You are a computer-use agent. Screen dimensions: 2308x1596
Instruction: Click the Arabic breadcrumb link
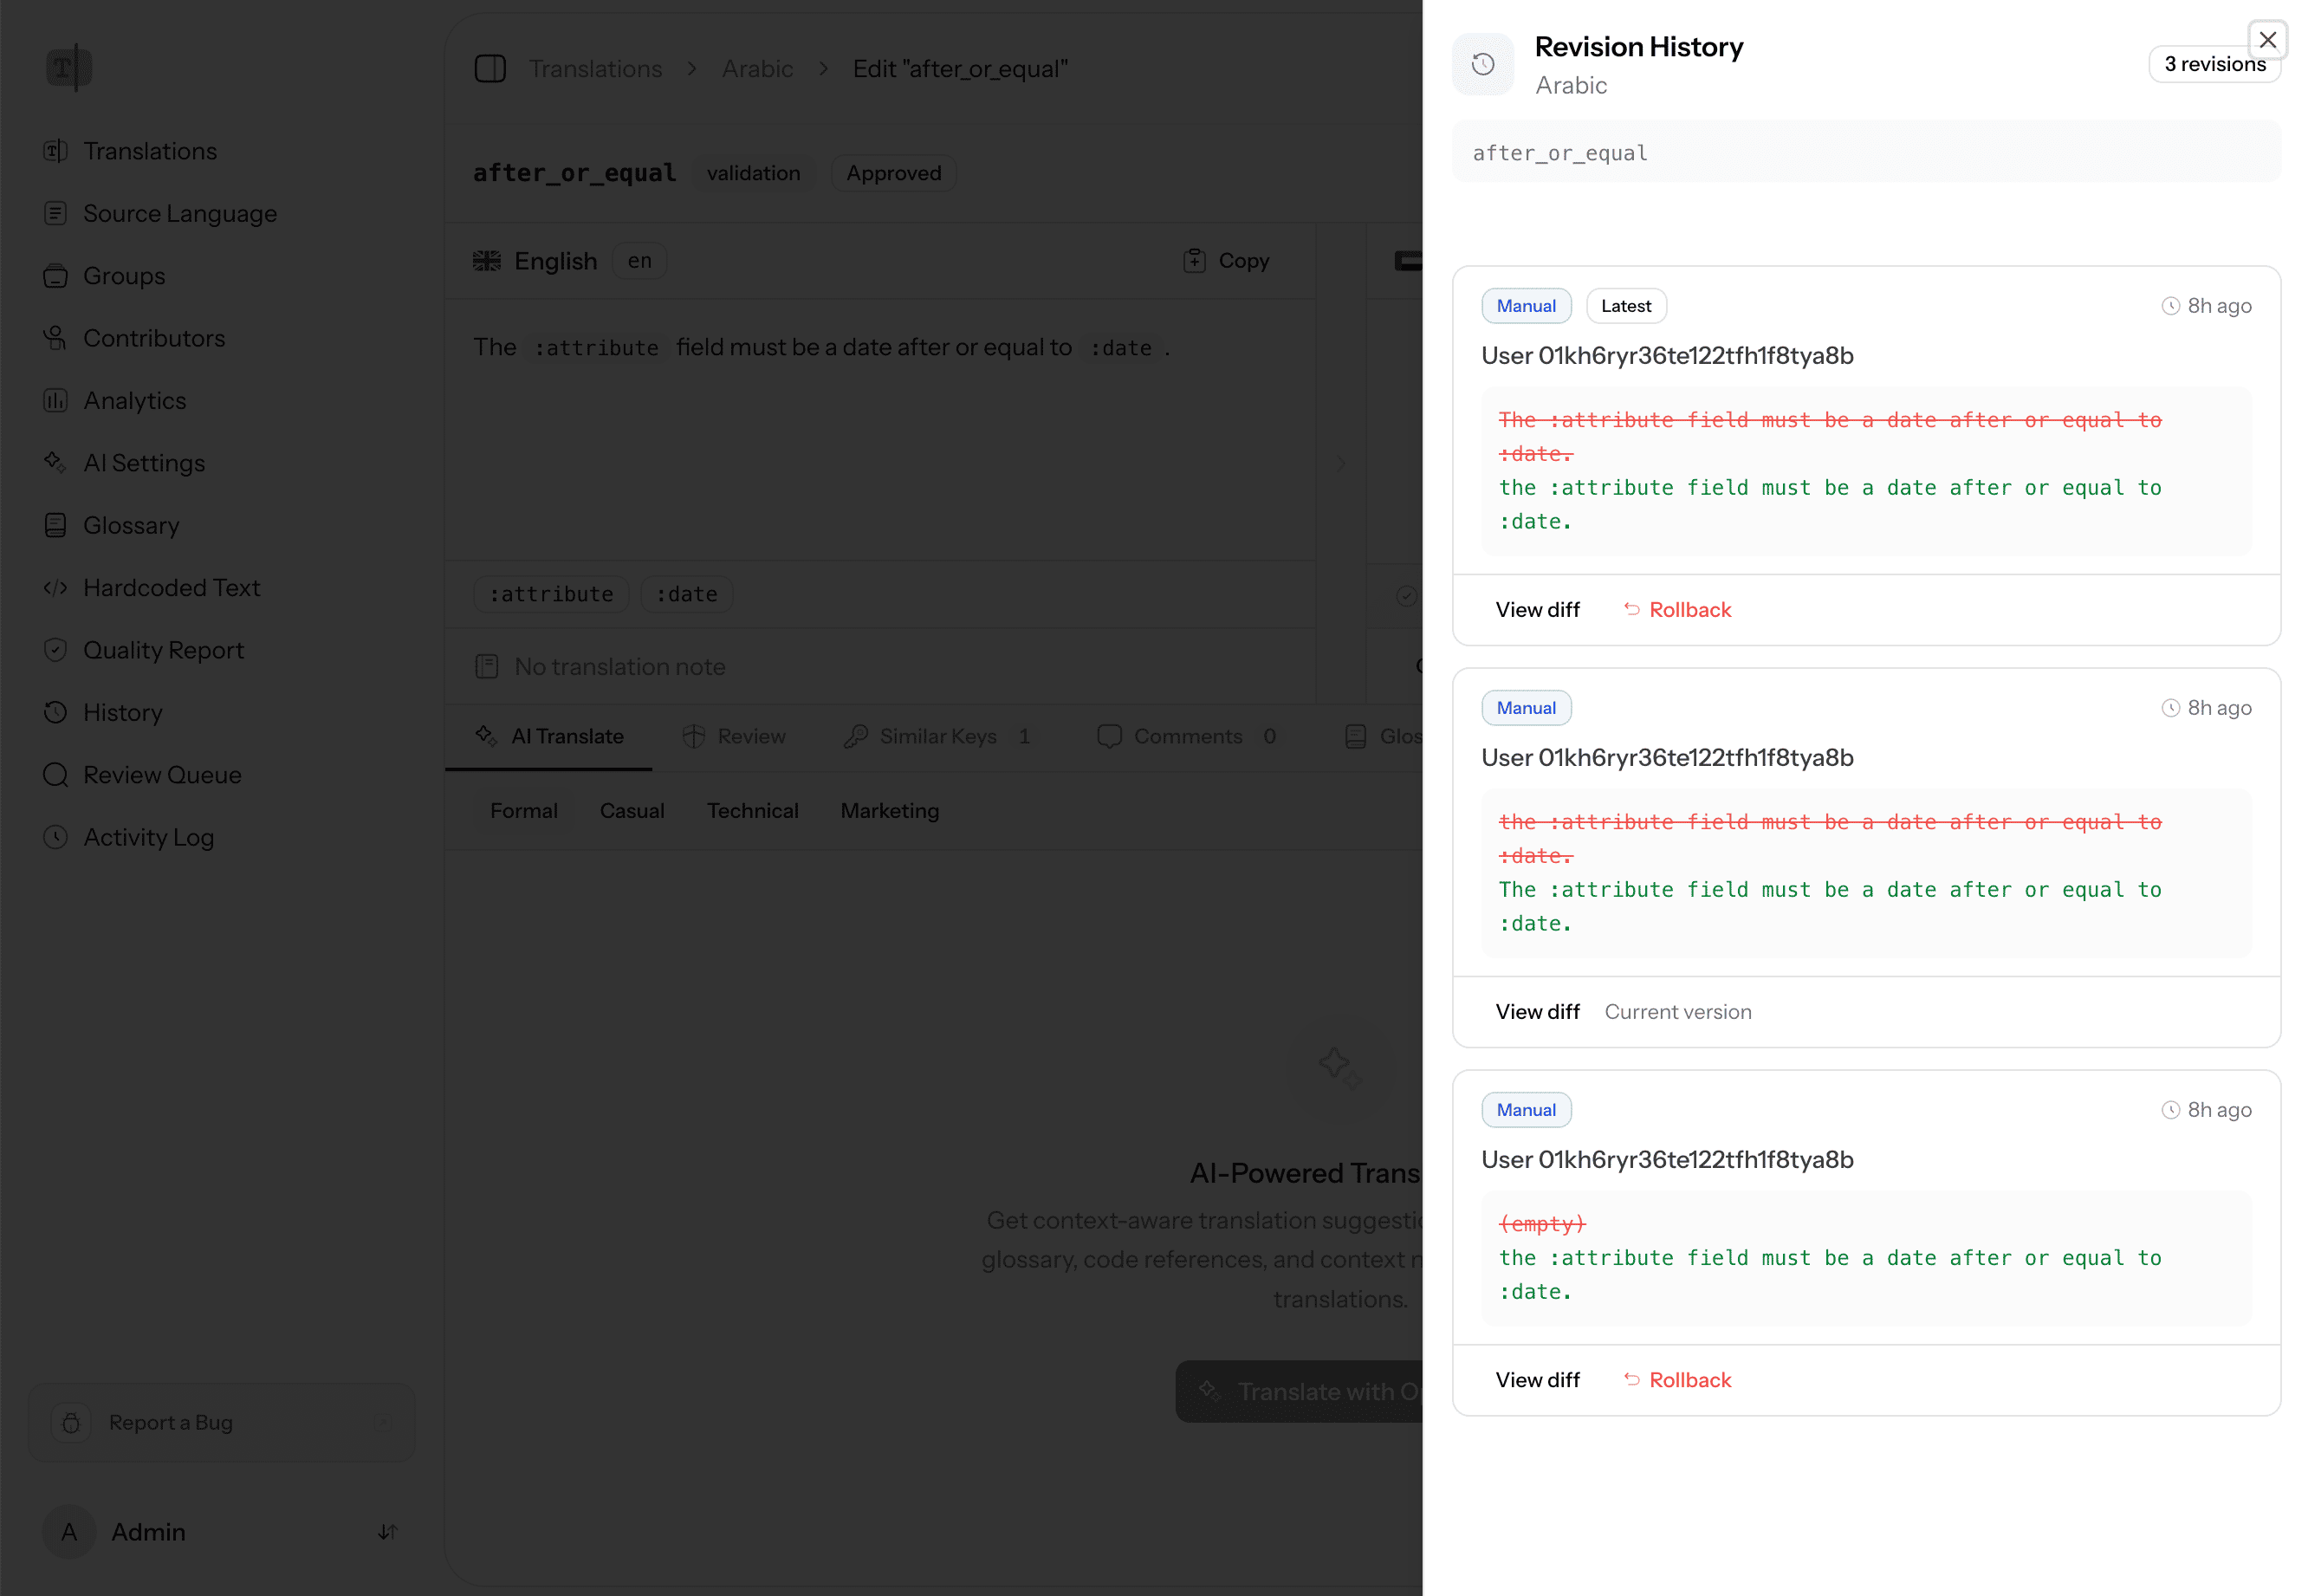click(x=757, y=69)
